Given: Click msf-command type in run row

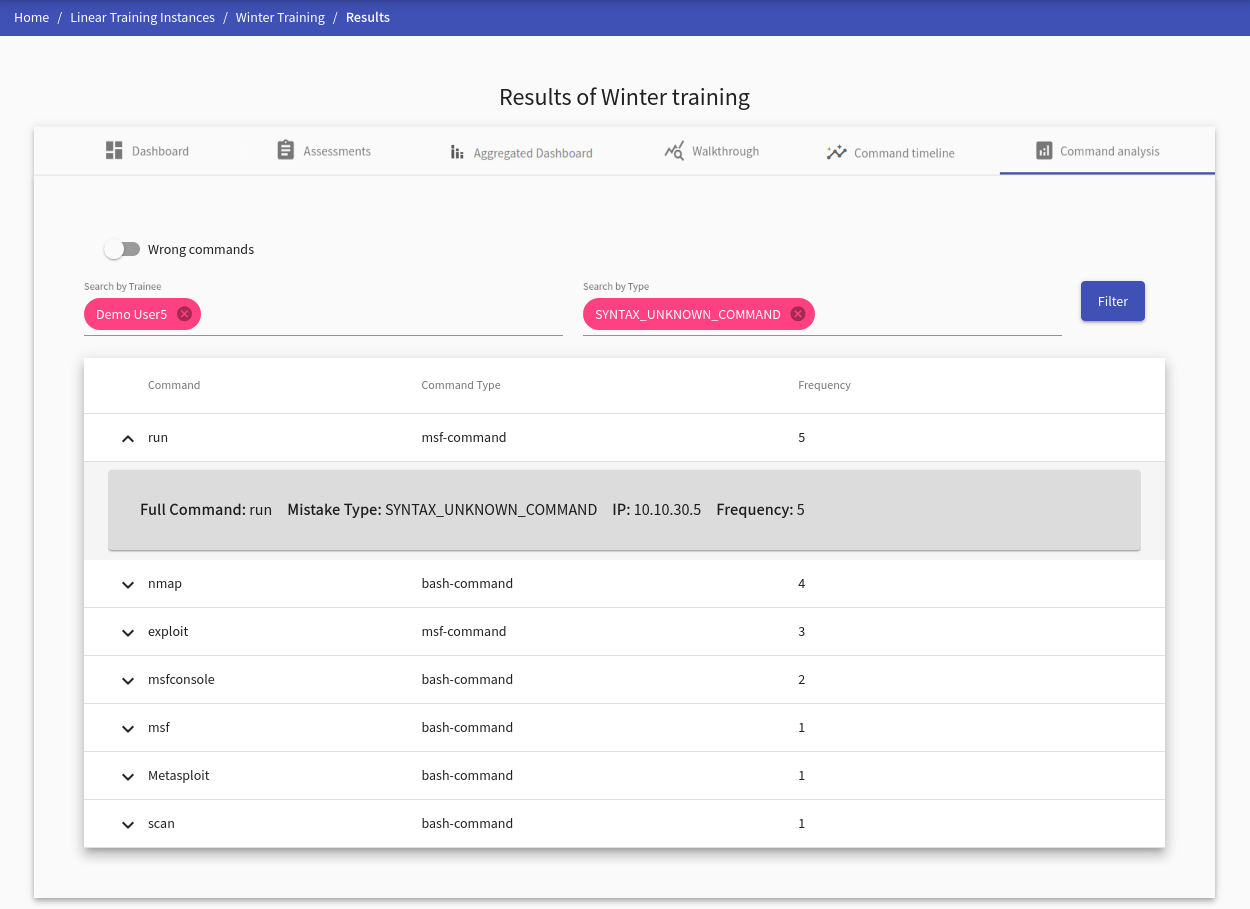Looking at the screenshot, I should click(x=464, y=437).
